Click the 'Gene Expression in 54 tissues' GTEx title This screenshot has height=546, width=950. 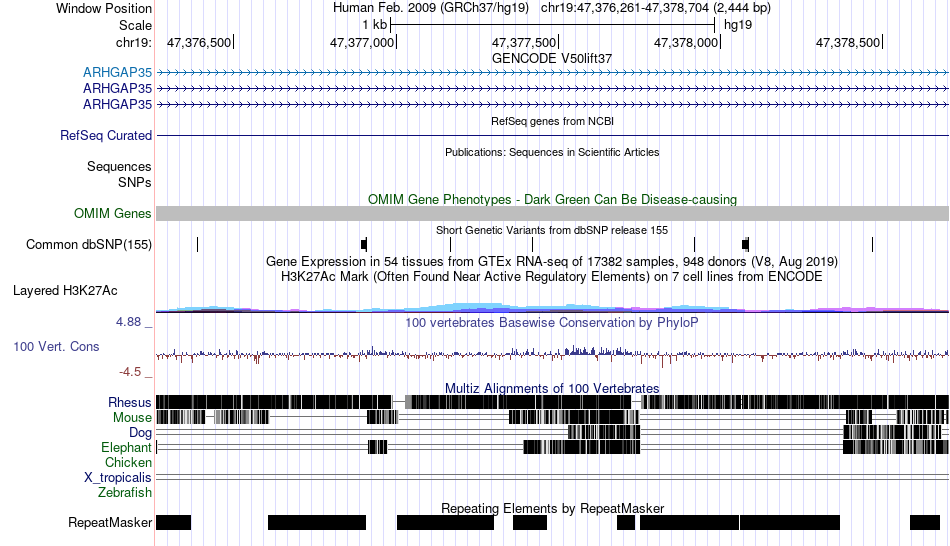552,261
